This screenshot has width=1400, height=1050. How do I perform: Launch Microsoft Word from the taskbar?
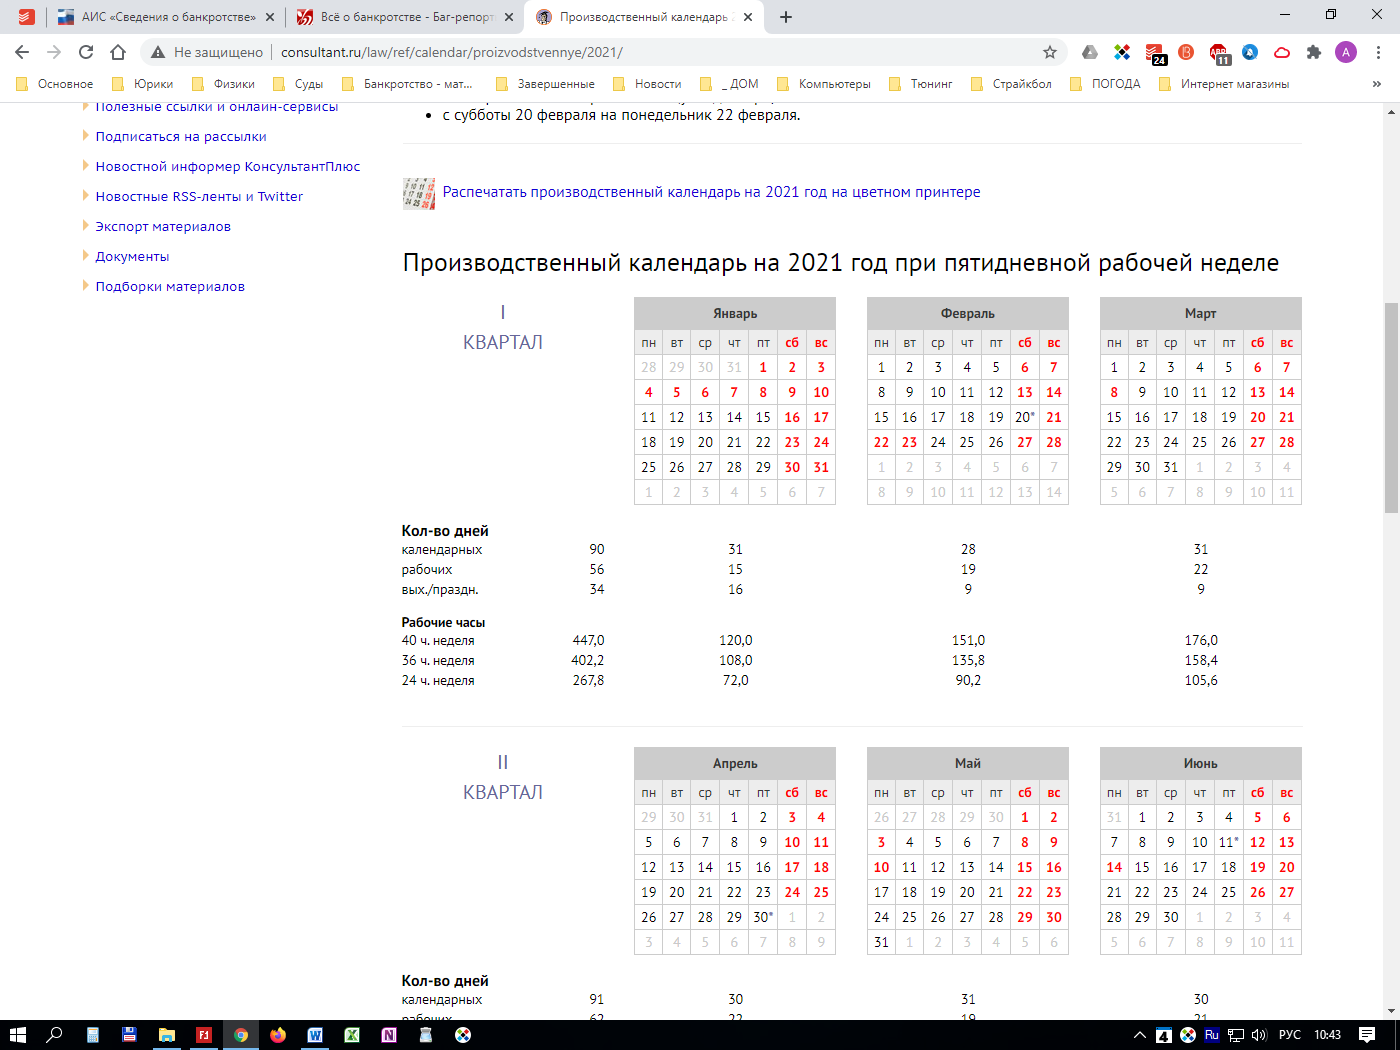point(315,1035)
